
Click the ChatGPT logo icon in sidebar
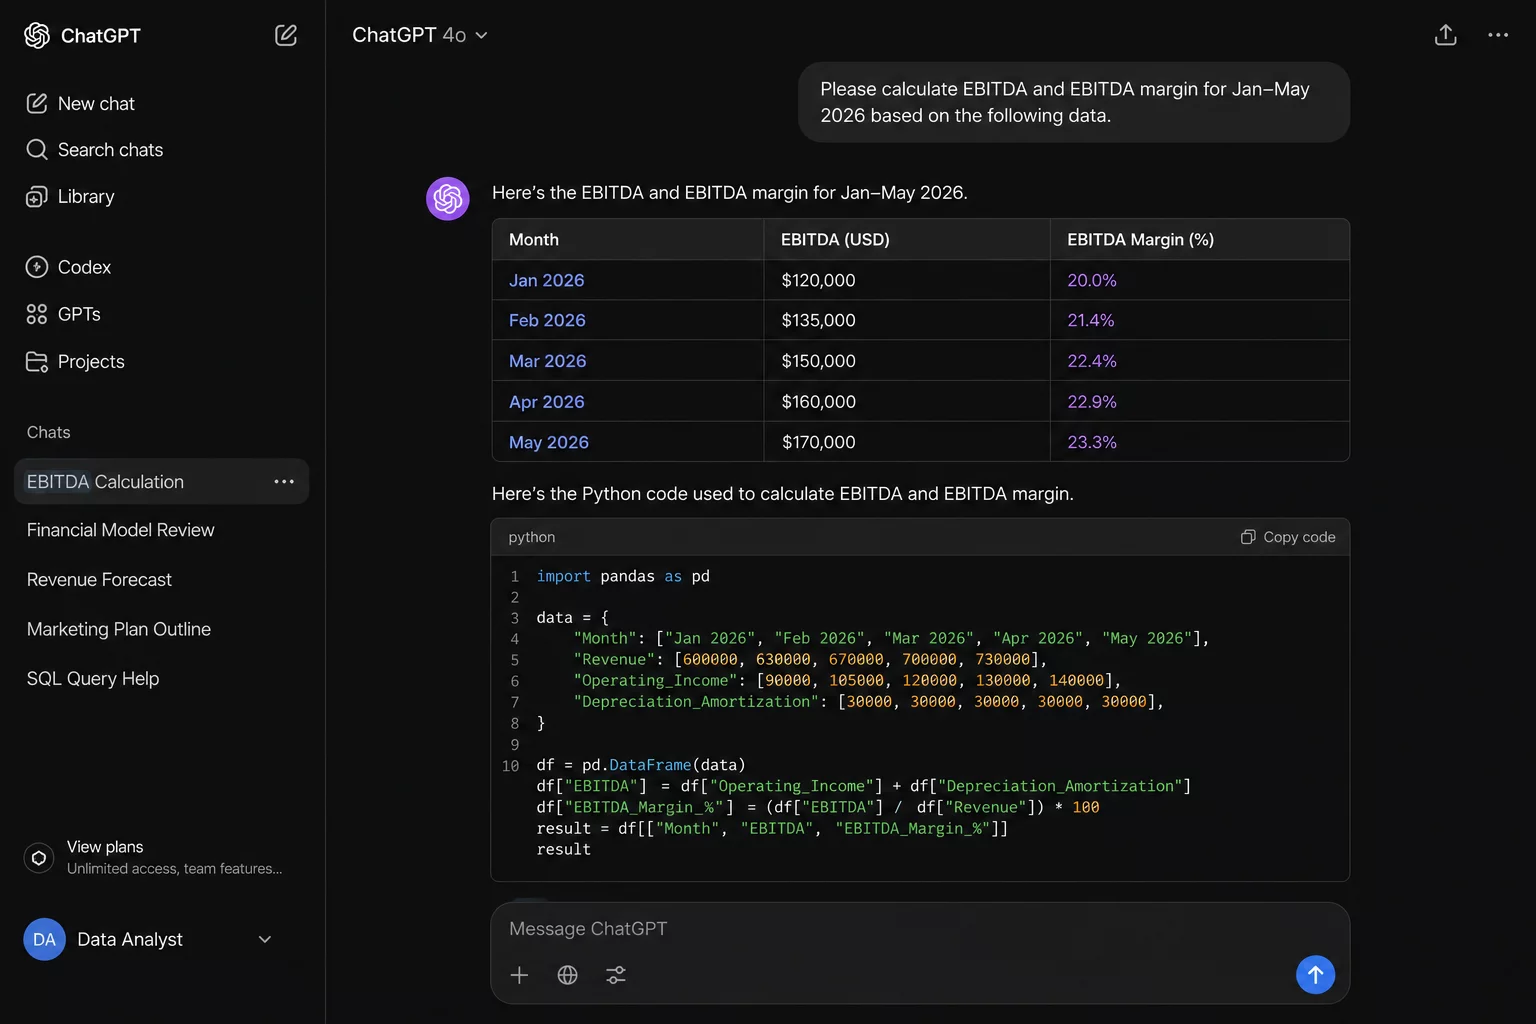[37, 35]
